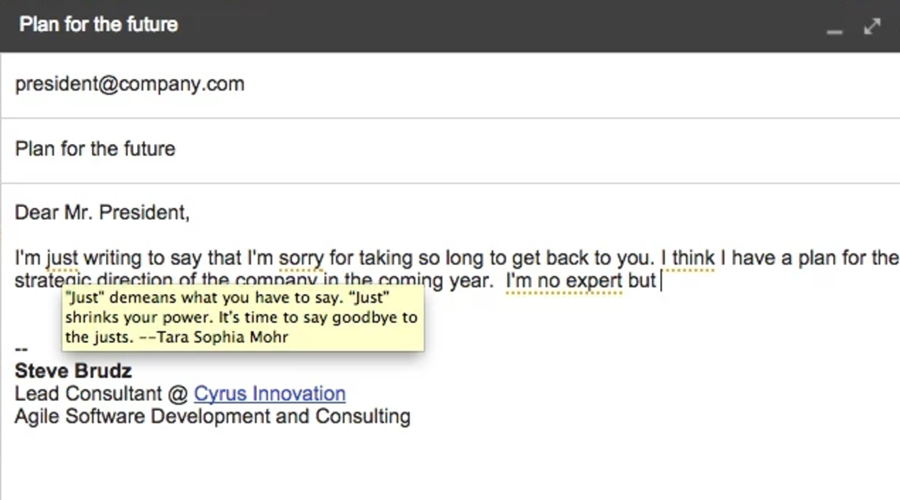Click the 'Lead Consultant @' signature text

(102, 394)
